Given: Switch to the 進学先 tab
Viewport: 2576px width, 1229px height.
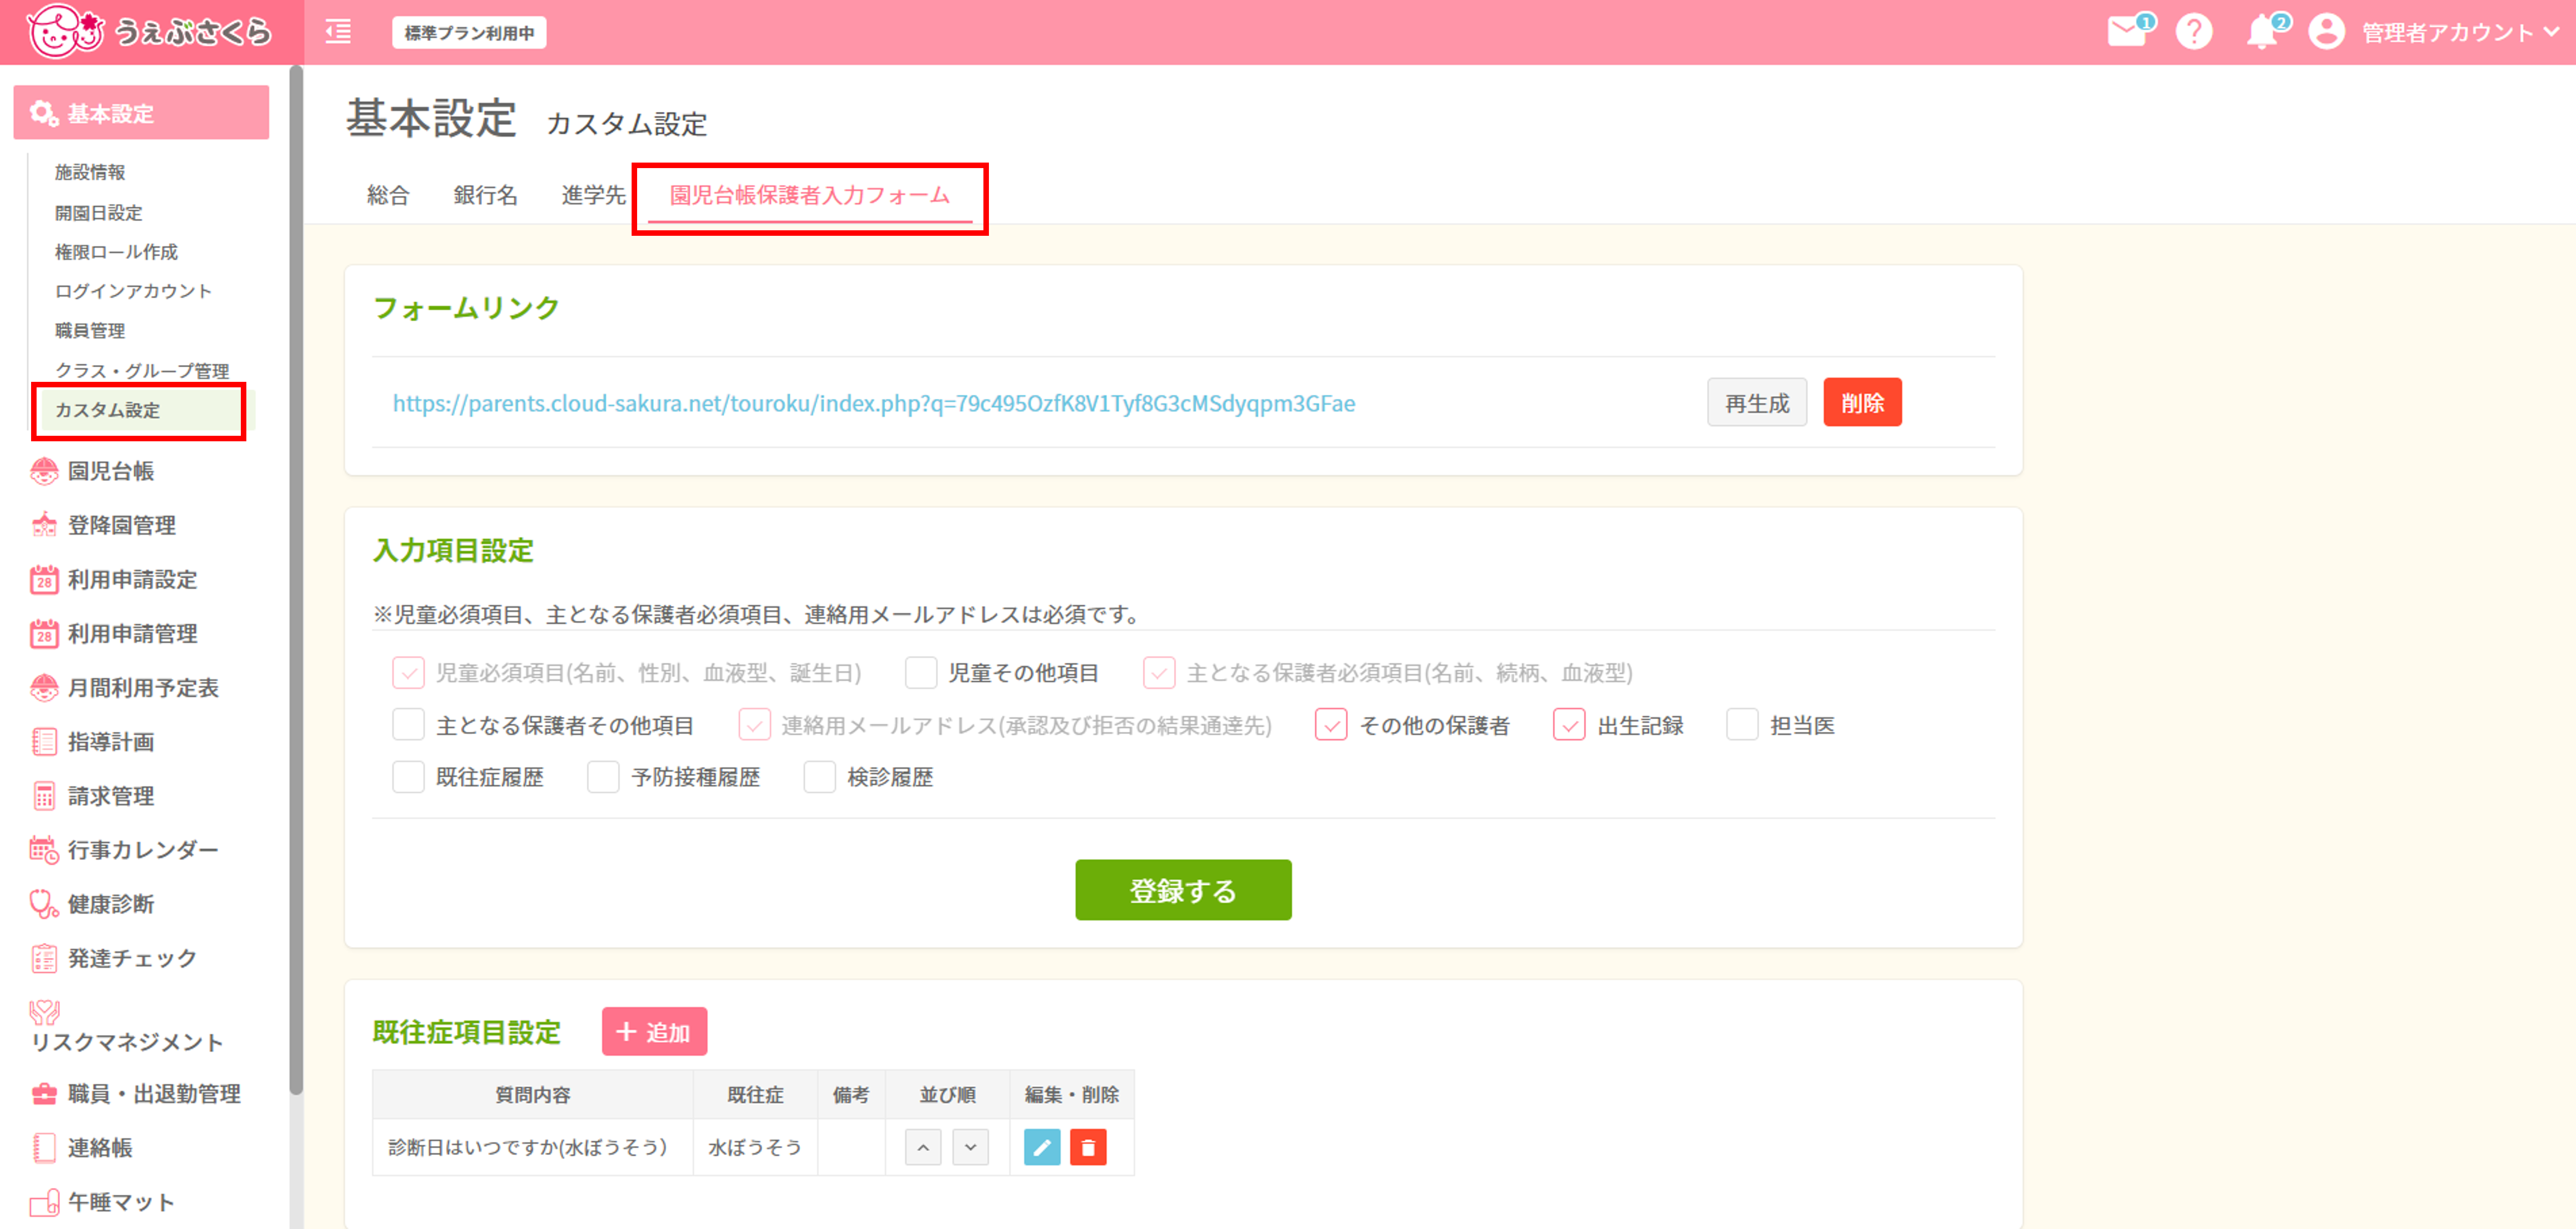Looking at the screenshot, I should click(x=593, y=194).
